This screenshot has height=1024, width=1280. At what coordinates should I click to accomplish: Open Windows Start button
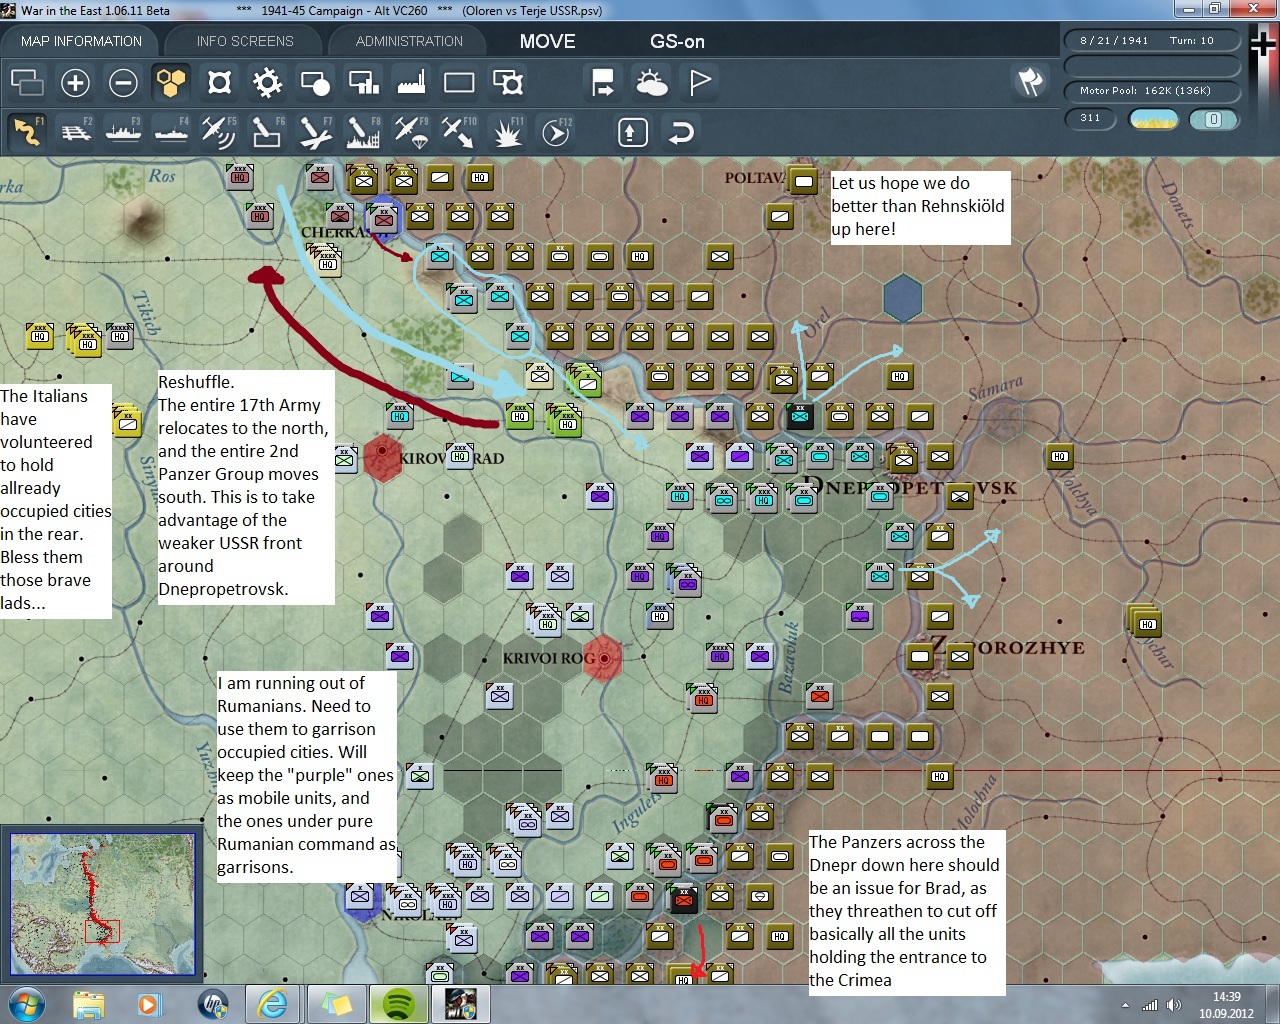point(25,1003)
